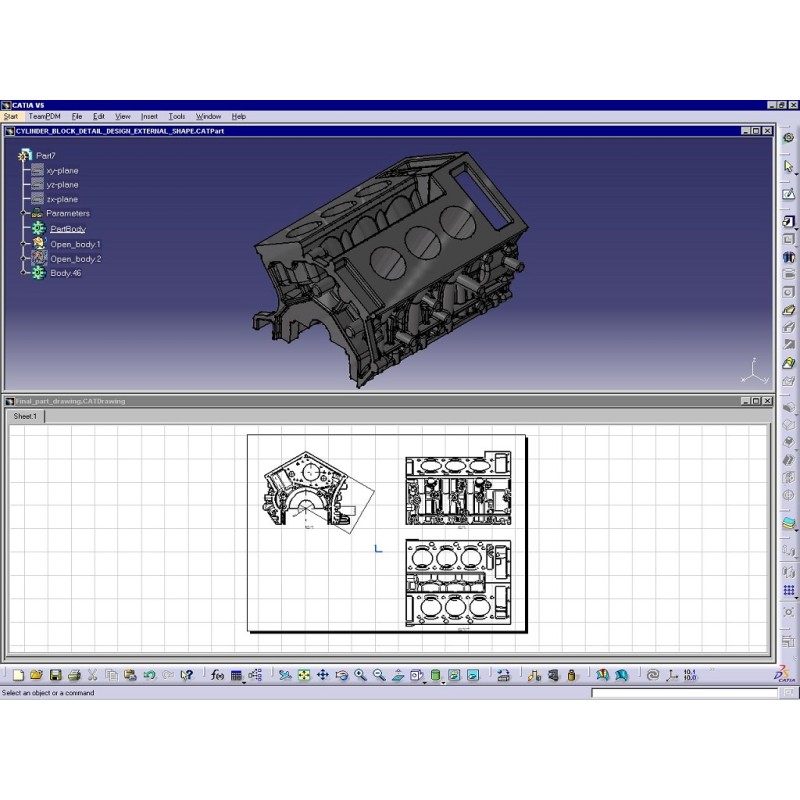The image size is (800, 800).
Task: Click the green Undo arrow
Action: [149, 675]
